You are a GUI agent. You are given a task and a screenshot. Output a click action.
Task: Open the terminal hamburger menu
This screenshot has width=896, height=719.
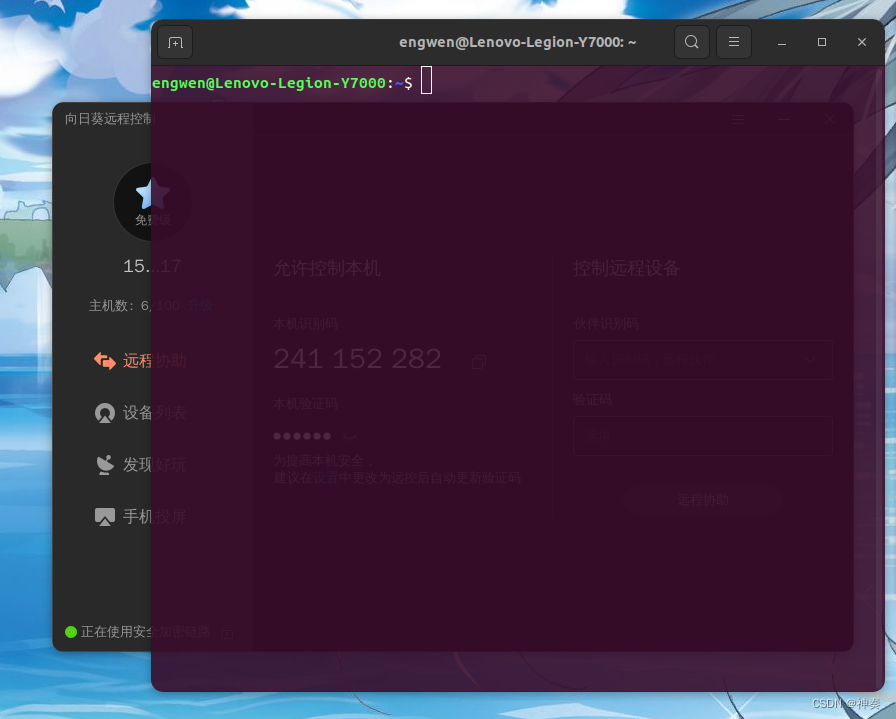coord(734,42)
